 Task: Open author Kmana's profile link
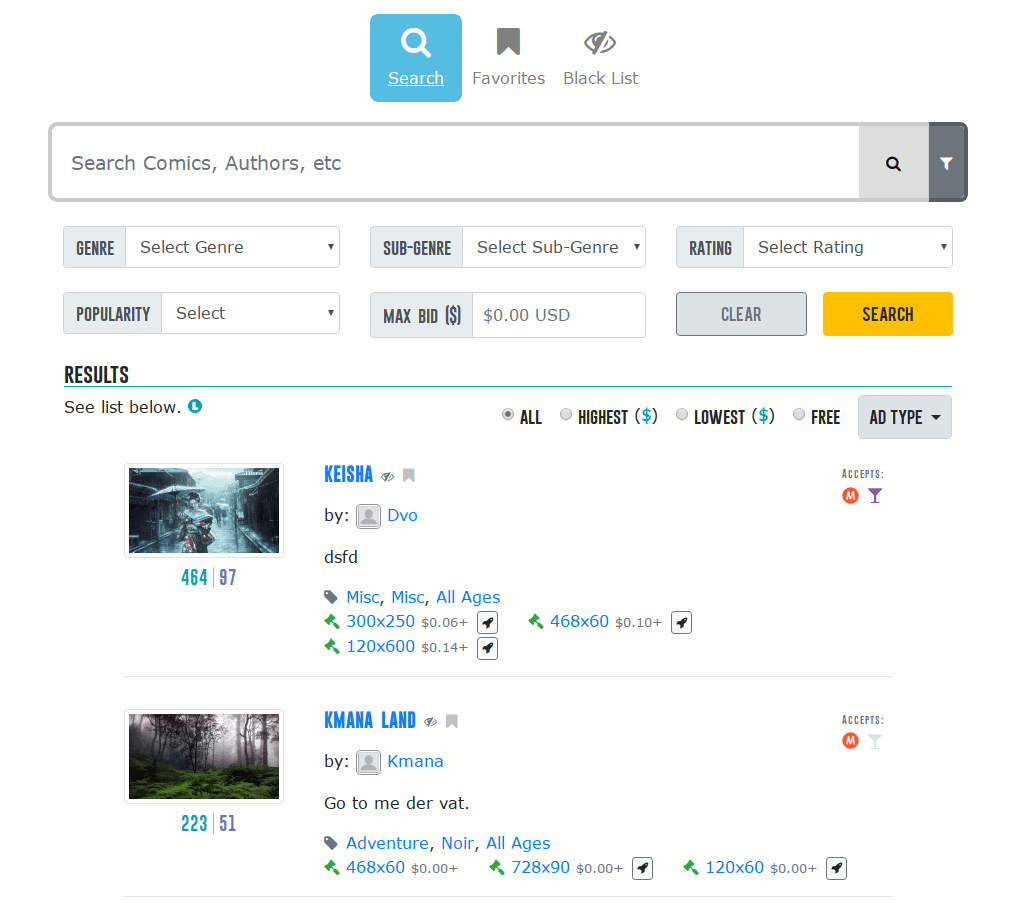pyautogui.click(x=415, y=761)
